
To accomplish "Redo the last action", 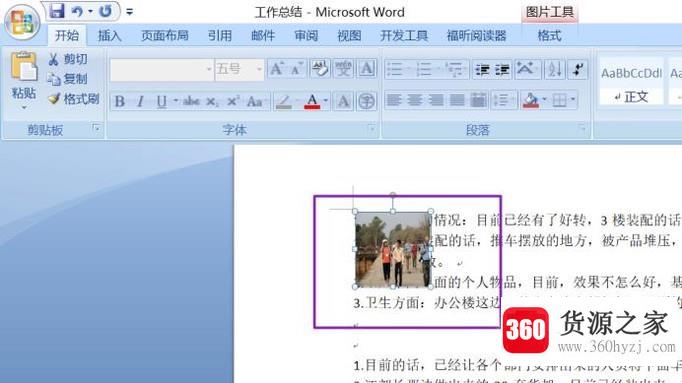I will coord(106,11).
